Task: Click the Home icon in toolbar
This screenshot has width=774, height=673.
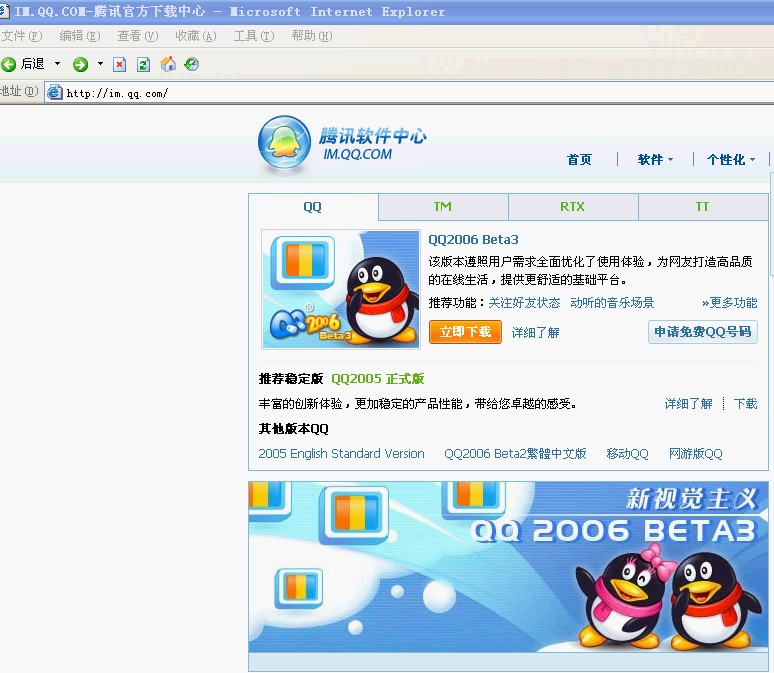Action: point(168,64)
